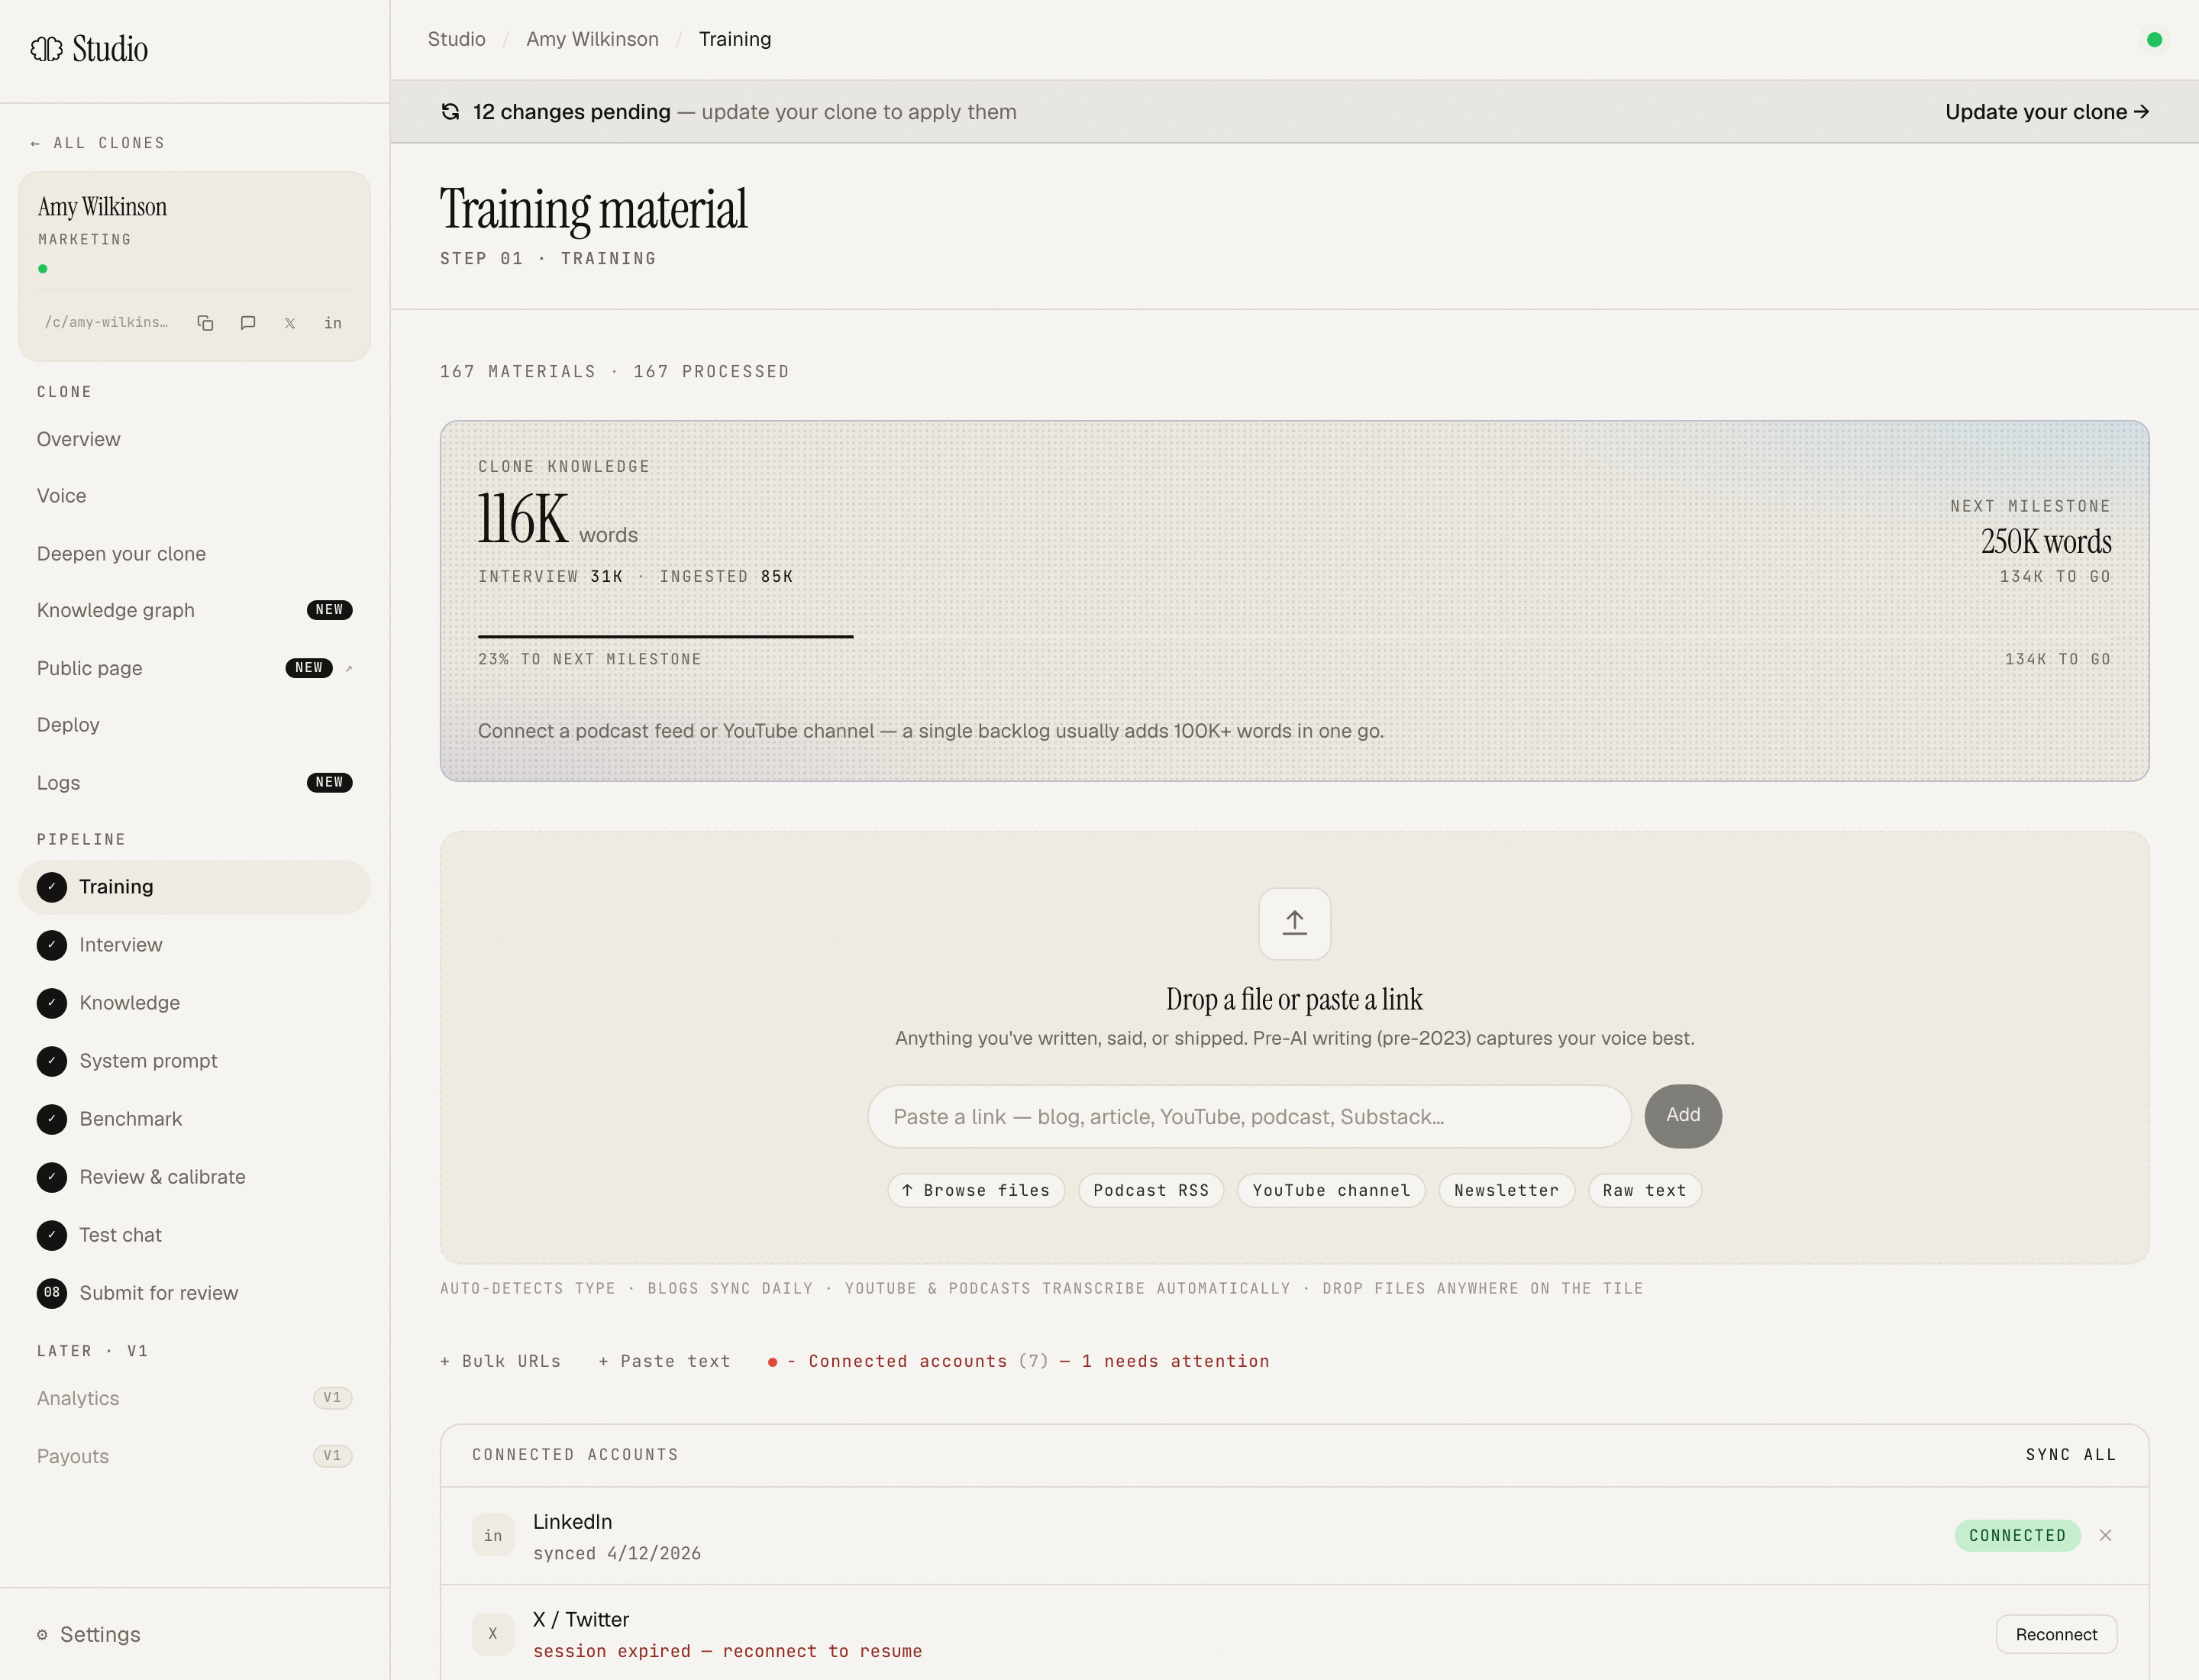The image size is (2199, 1680).
Task: Click the Add link button
Action: pos(1683,1116)
